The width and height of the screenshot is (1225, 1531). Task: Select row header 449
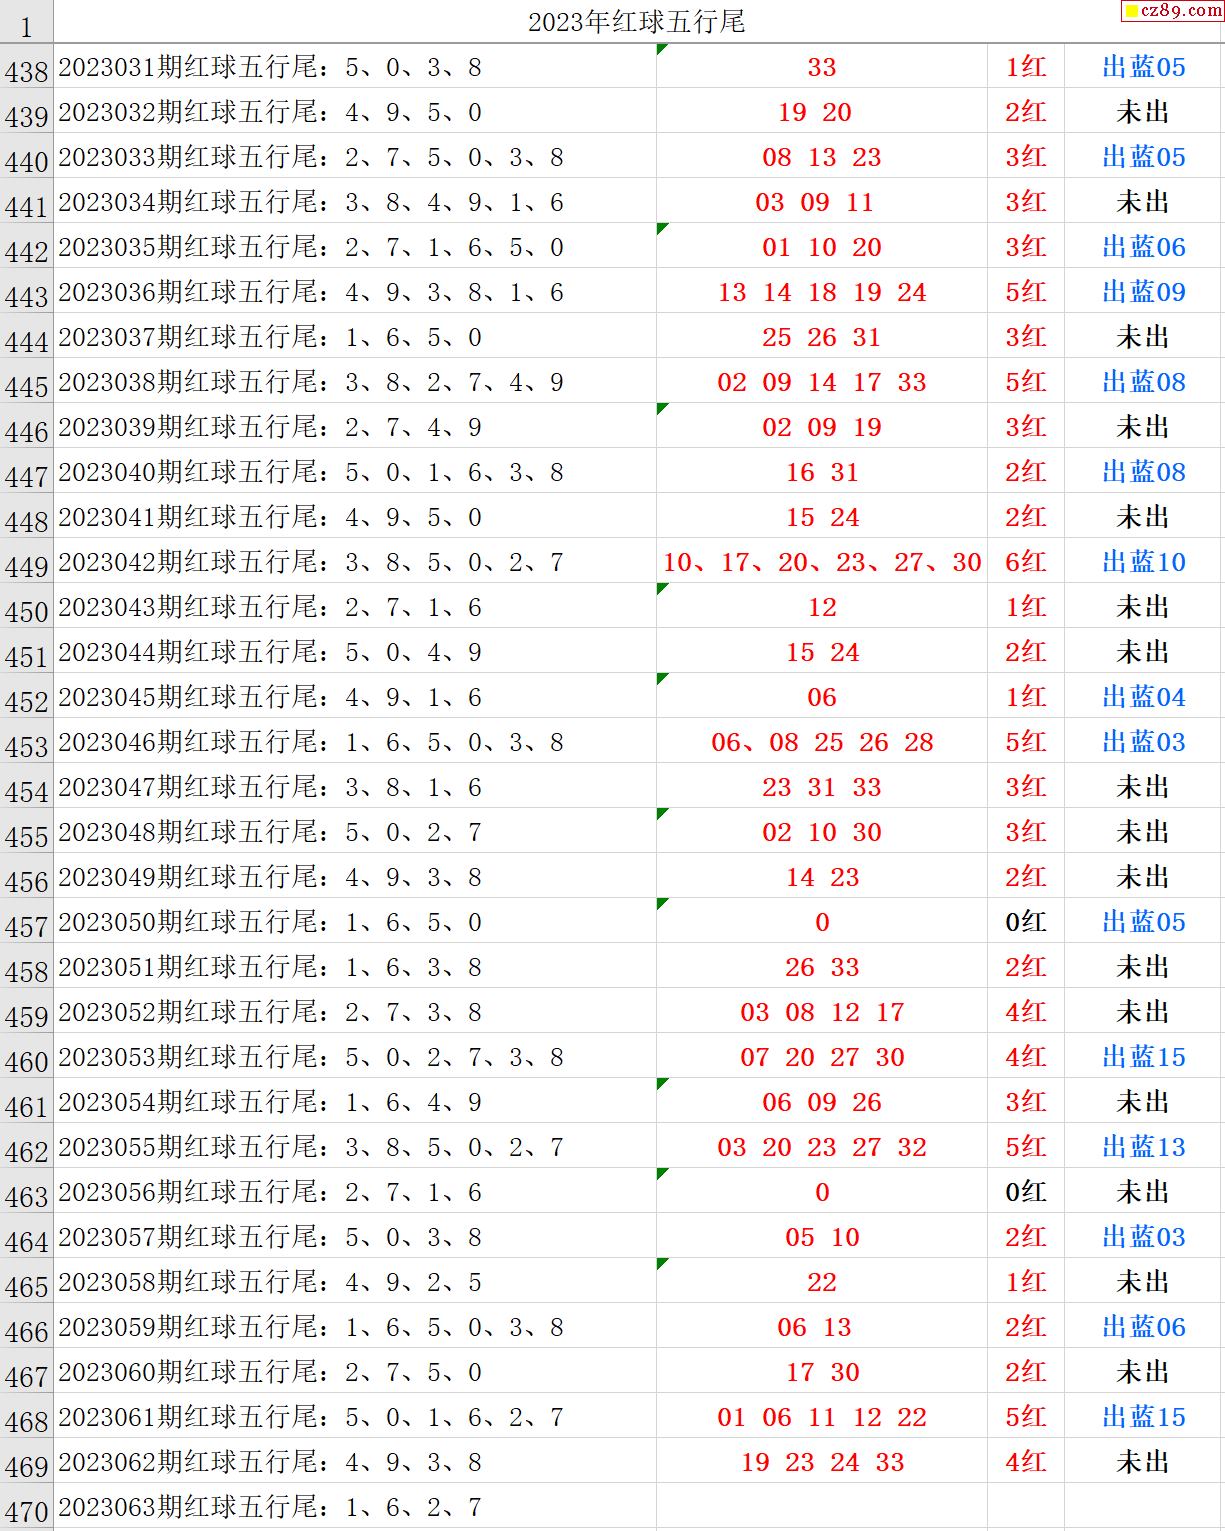click(x=26, y=562)
